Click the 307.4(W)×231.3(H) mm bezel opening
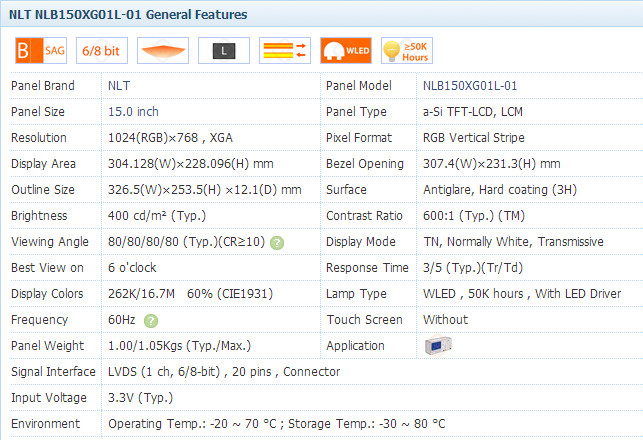This screenshot has width=643, height=440. pyautogui.click(x=492, y=164)
